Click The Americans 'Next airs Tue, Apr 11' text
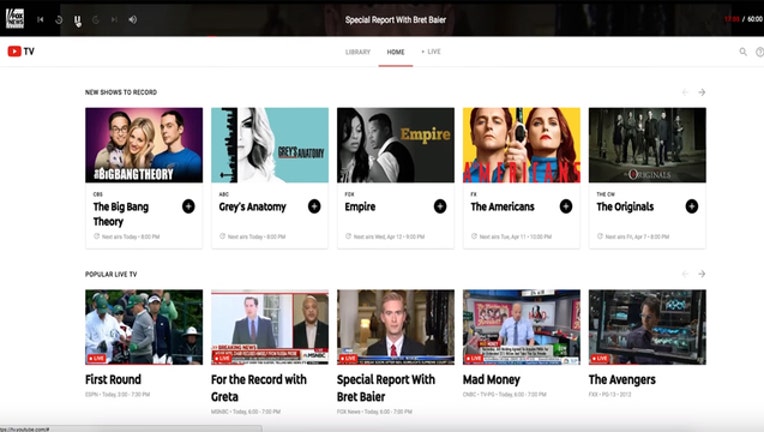Screen dimensions: 764x432 pos(516,237)
